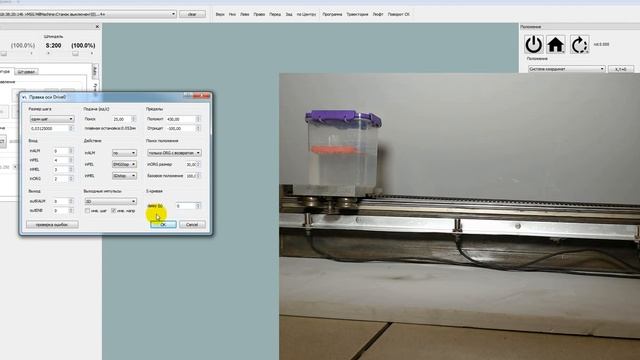
Task: Click the feed slider handle under gray (100.0%)
Action: tap(4, 53)
